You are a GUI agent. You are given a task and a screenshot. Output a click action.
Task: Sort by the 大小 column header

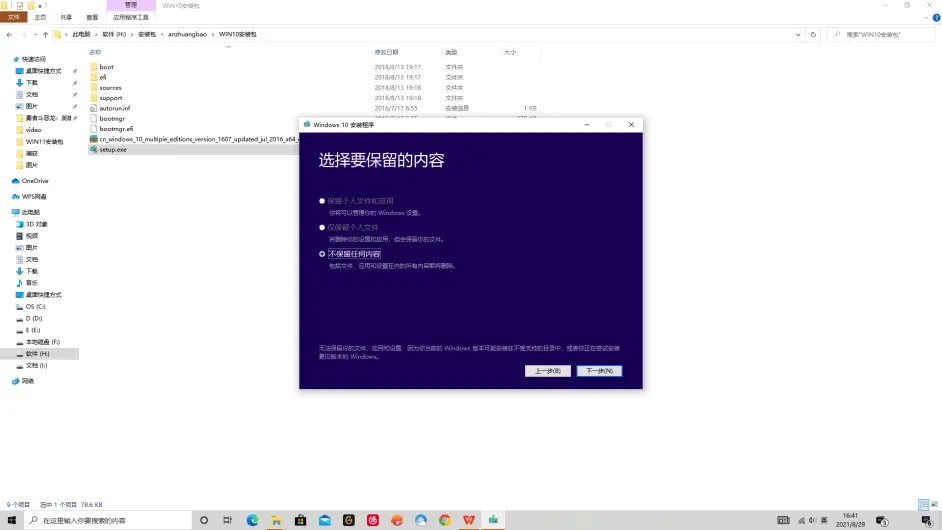[x=510, y=52]
